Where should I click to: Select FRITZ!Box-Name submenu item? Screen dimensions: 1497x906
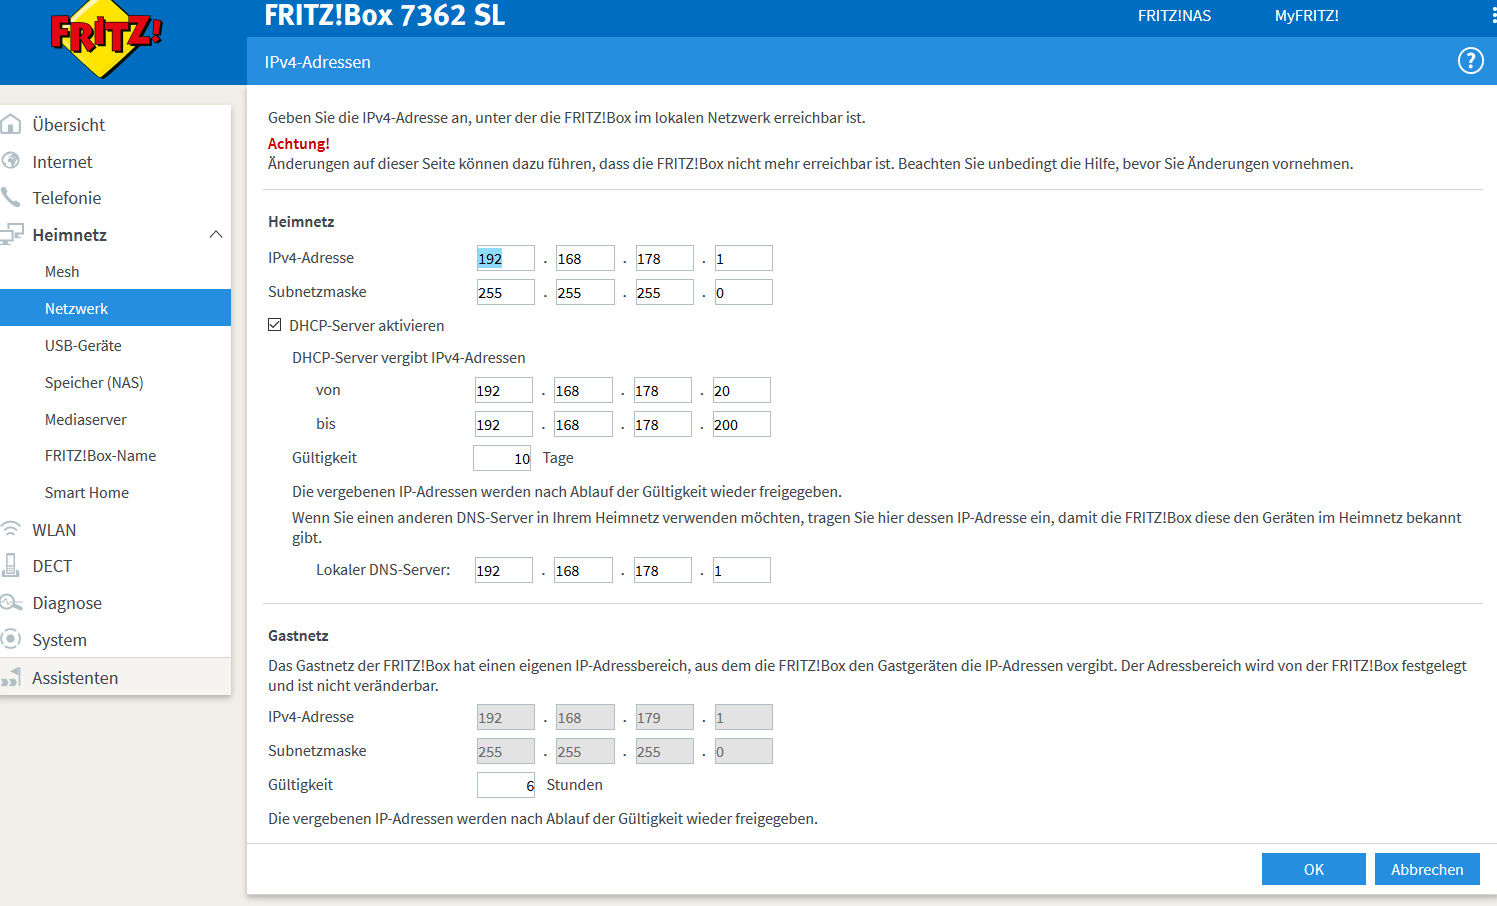click(115, 455)
